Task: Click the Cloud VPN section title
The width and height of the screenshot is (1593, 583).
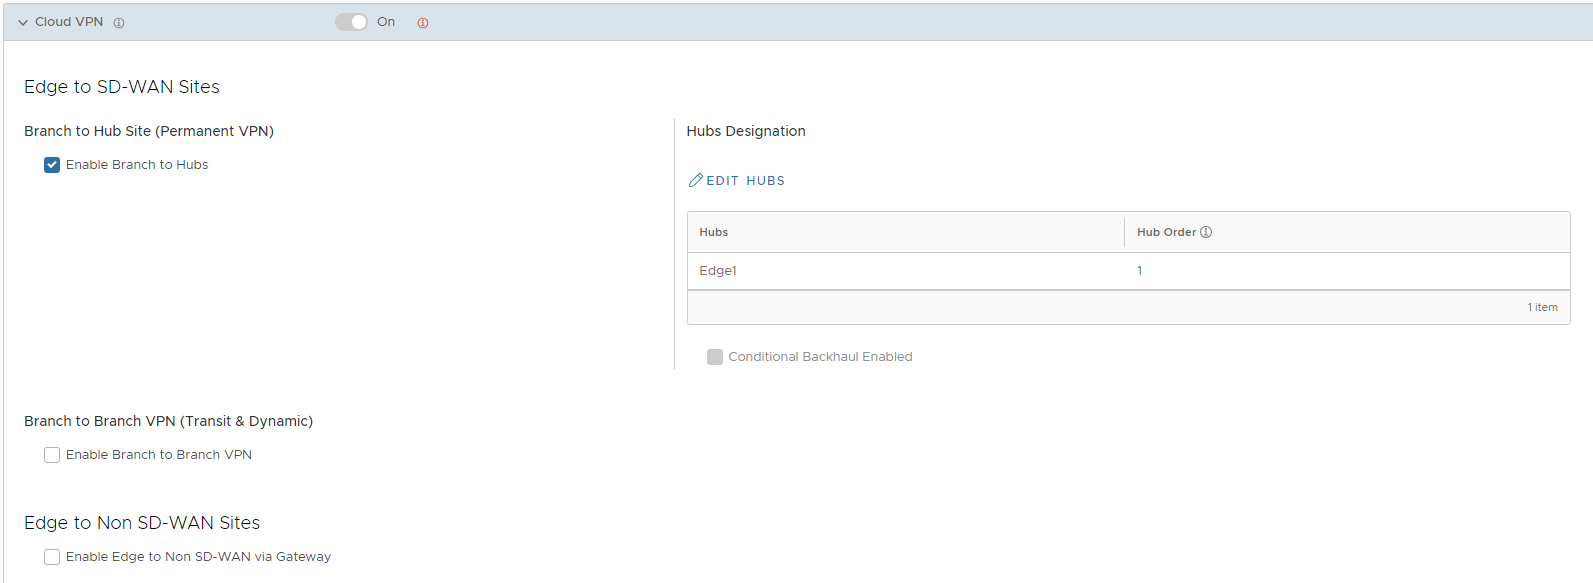Action: pyautogui.click(x=69, y=22)
